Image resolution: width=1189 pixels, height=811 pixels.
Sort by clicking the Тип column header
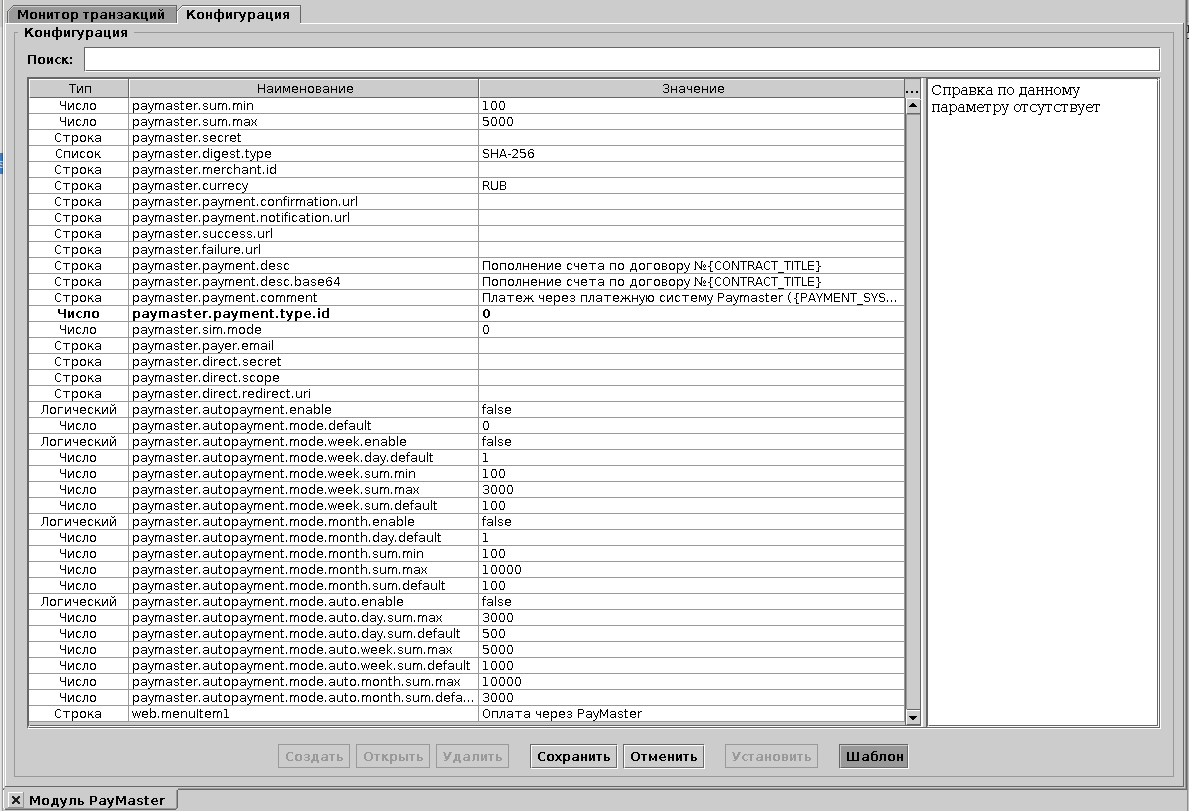75,88
